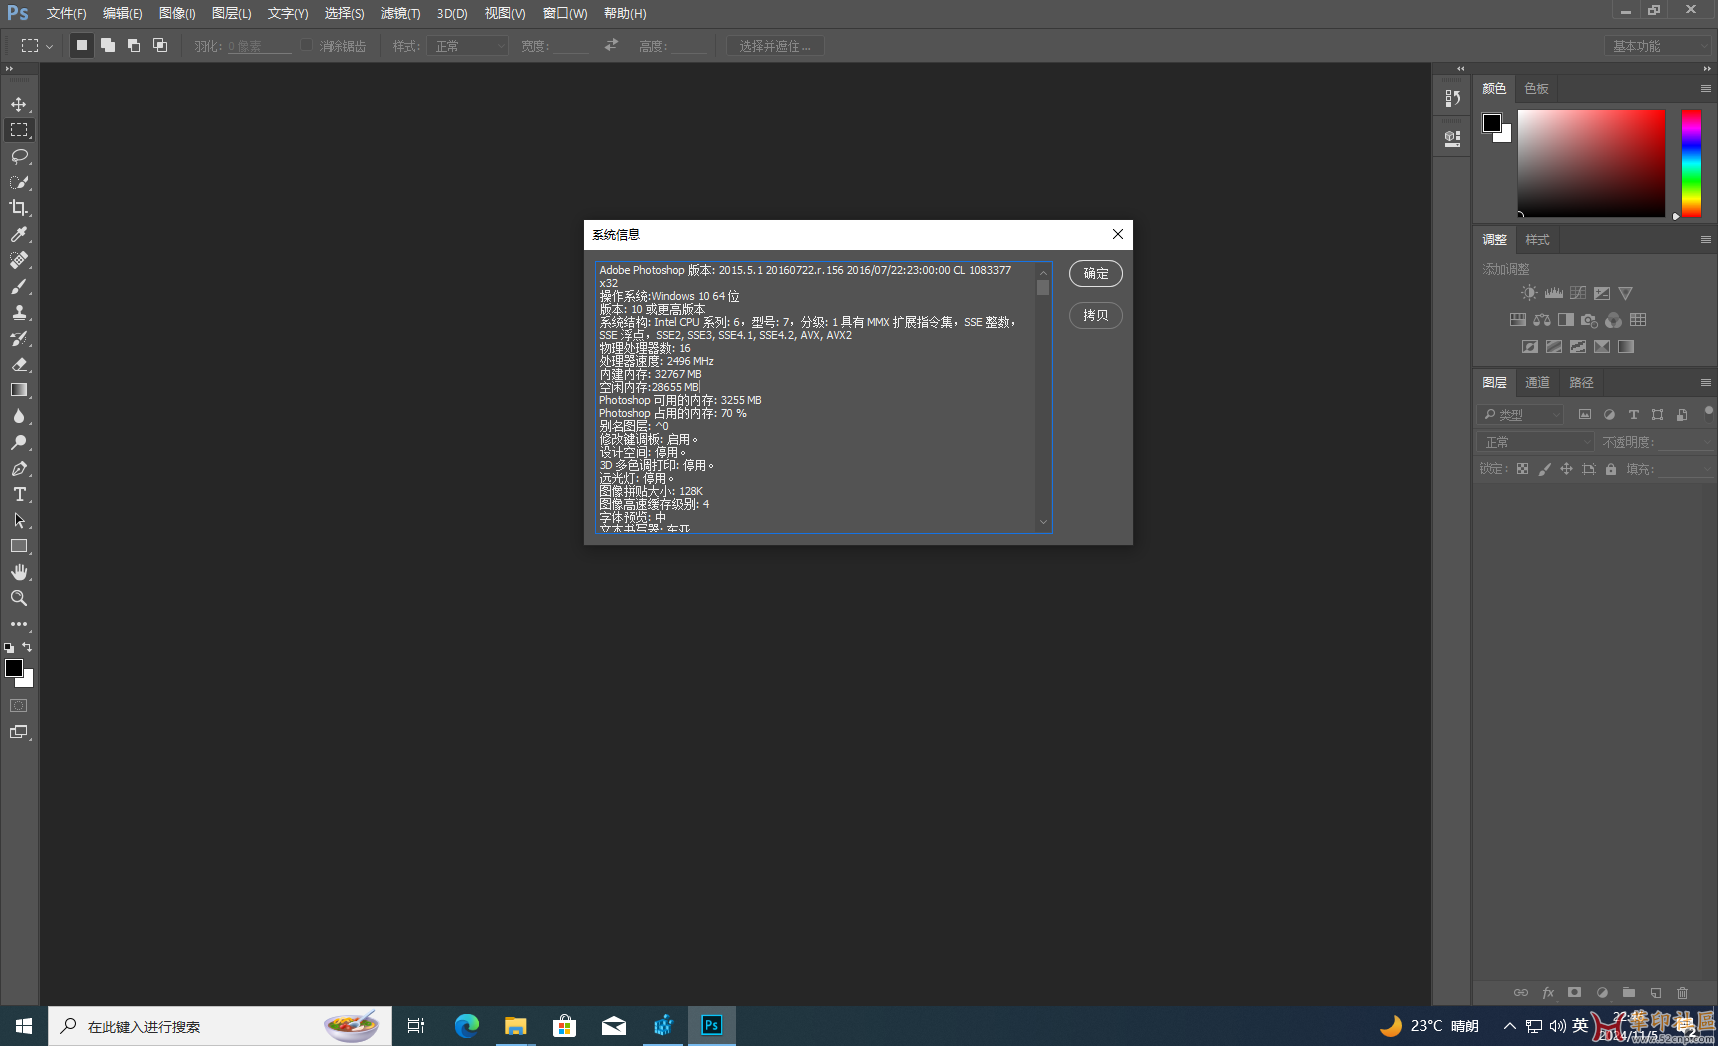The width and height of the screenshot is (1718, 1046).
Task: Select the Move tool
Action: pyautogui.click(x=19, y=104)
